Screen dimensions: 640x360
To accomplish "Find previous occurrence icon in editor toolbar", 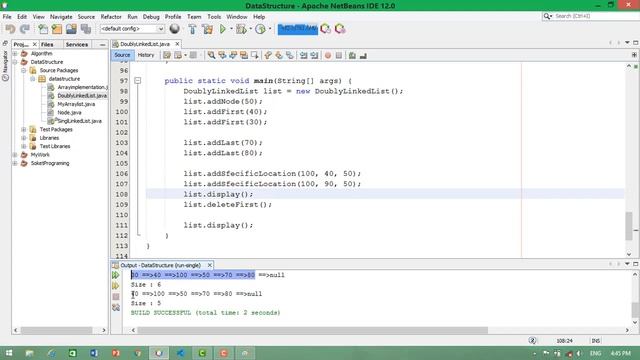I will click(222, 55).
